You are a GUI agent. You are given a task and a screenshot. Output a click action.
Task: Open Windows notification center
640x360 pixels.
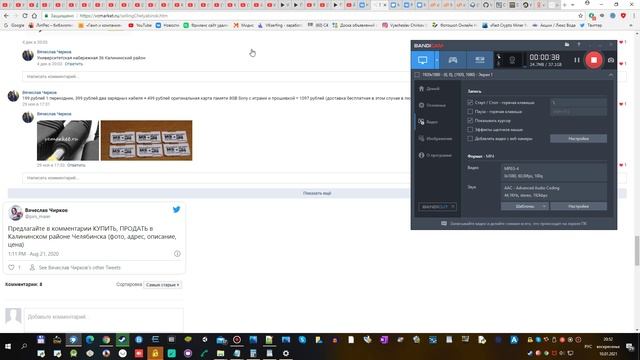(x=631, y=347)
